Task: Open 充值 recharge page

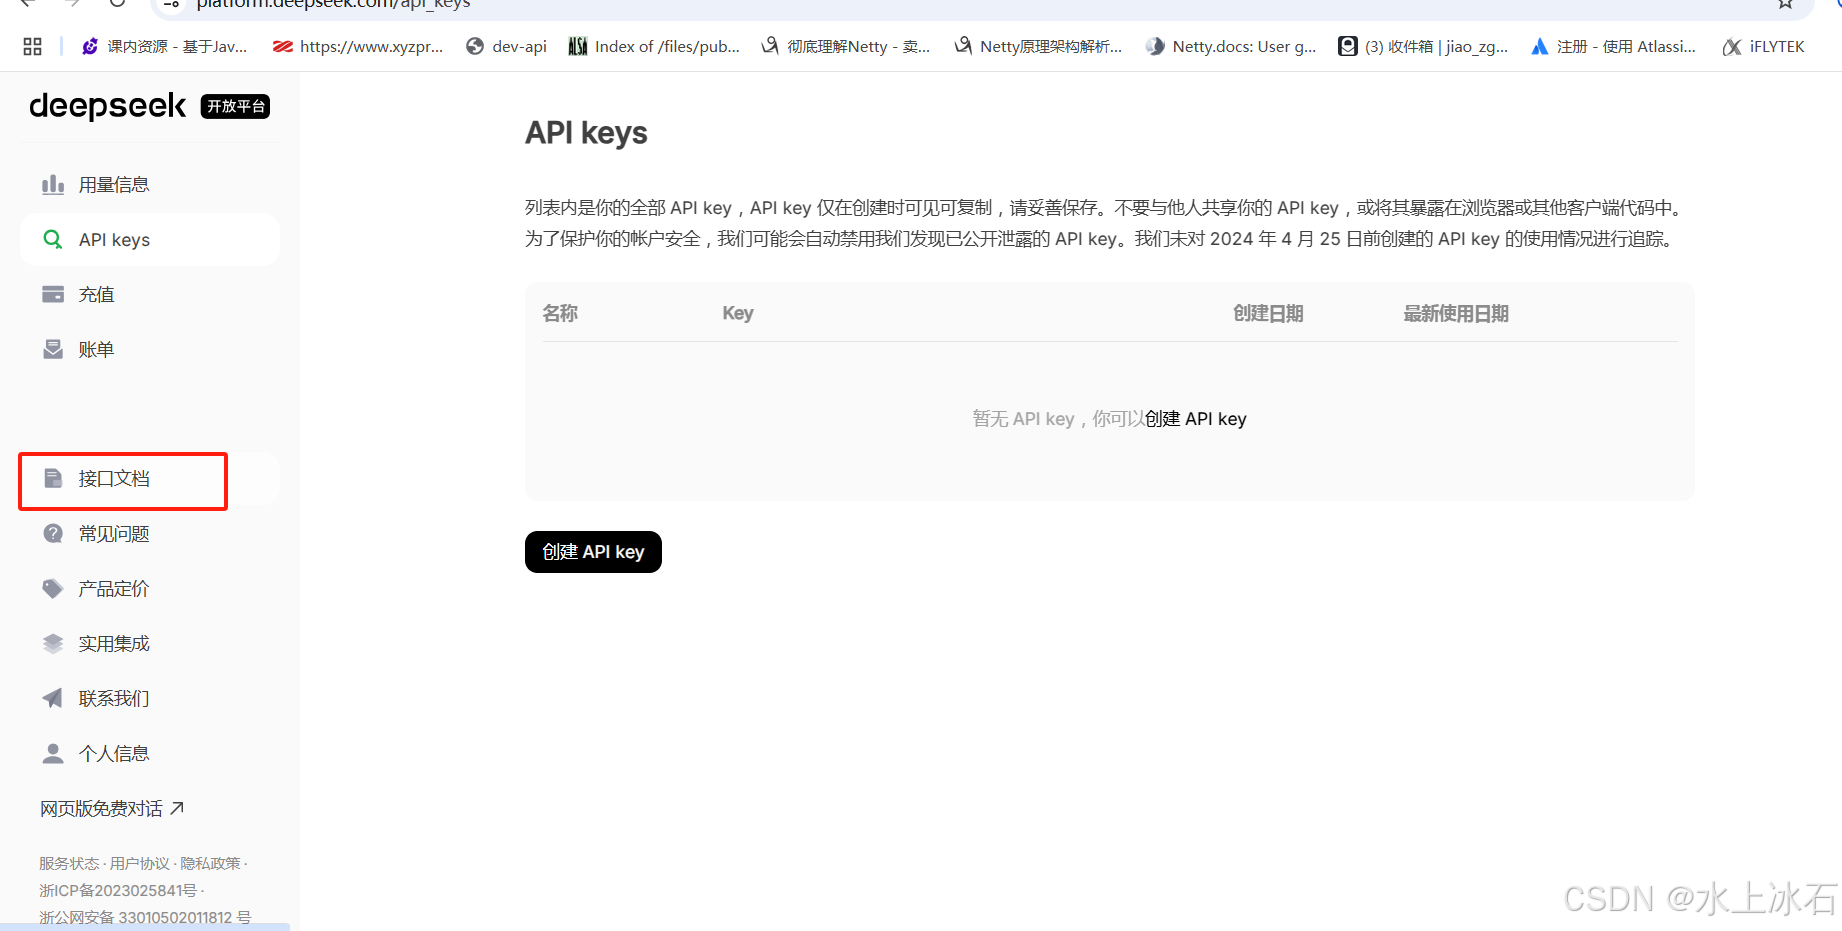Action: tap(150, 294)
